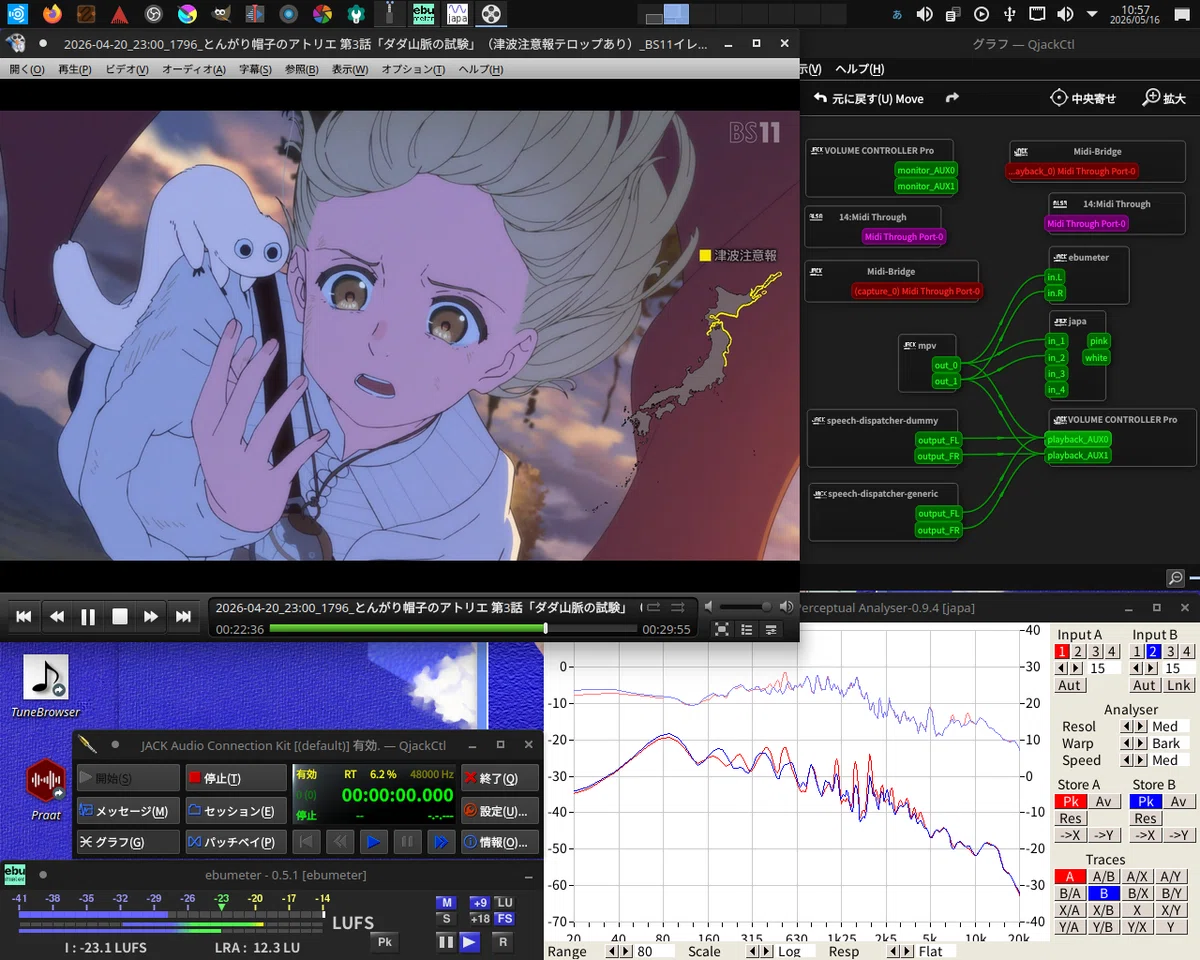The width and height of the screenshot is (1200, 960).
Task: Adjust the SMPlayer volume slider
Action: tap(745, 607)
